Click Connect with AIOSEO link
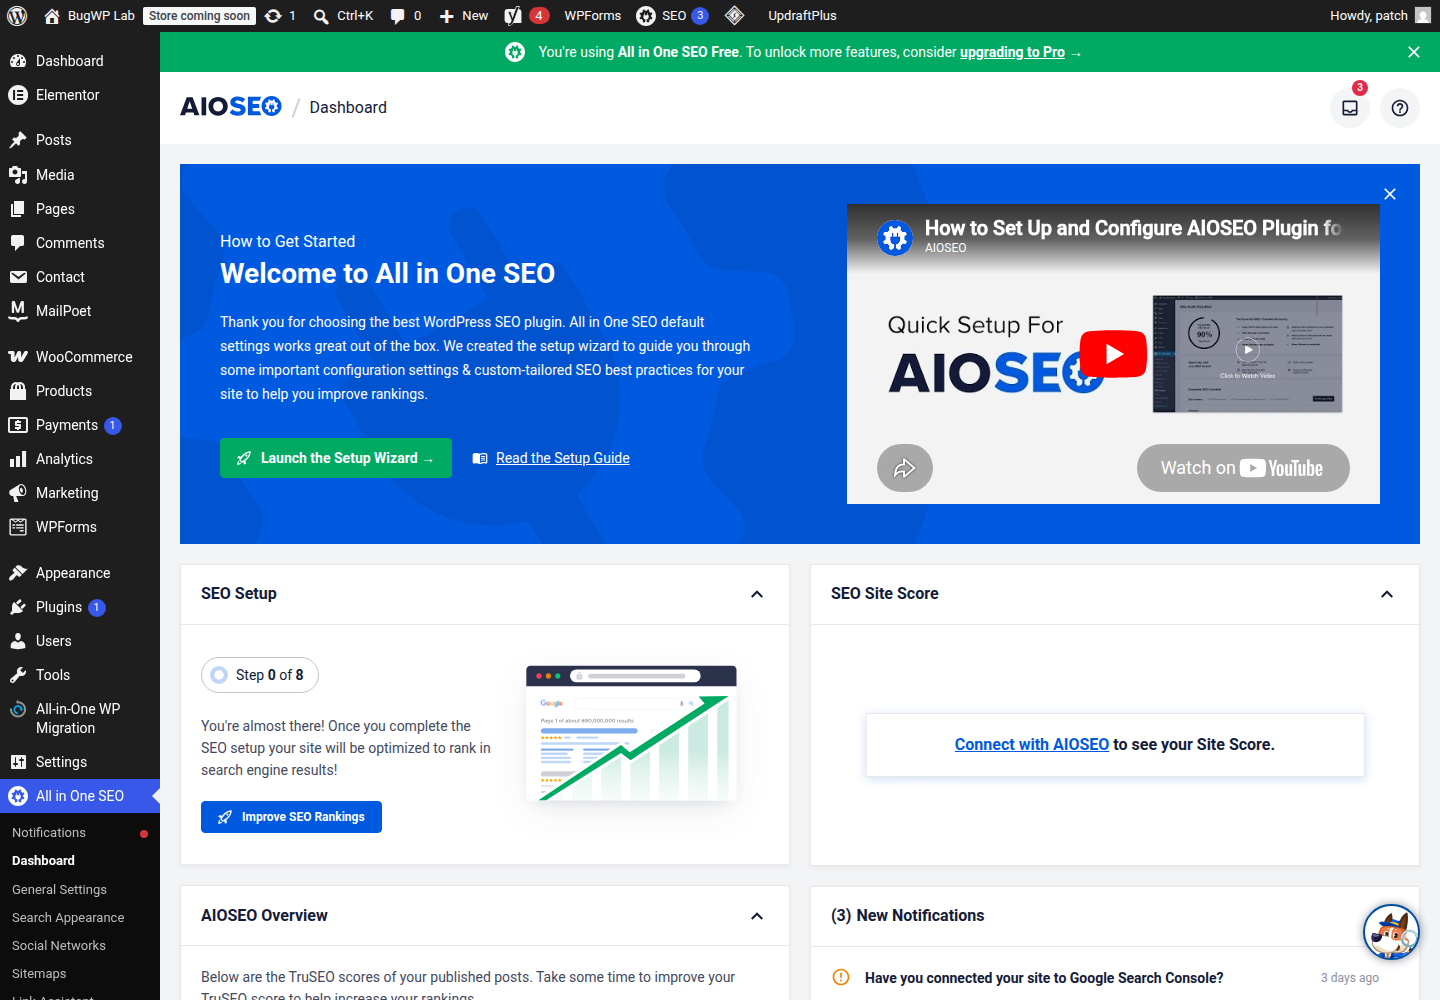 tap(1032, 744)
